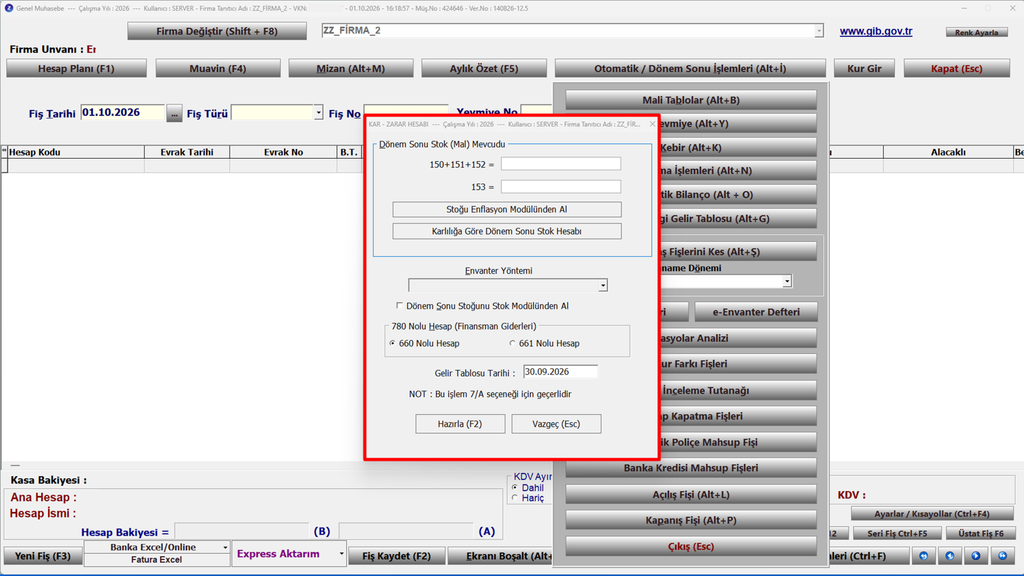The height and width of the screenshot is (576, 1024).
Task: Open Otomatik / Dönem Sonu İşlemleri menu
Action: click(690, 69)
